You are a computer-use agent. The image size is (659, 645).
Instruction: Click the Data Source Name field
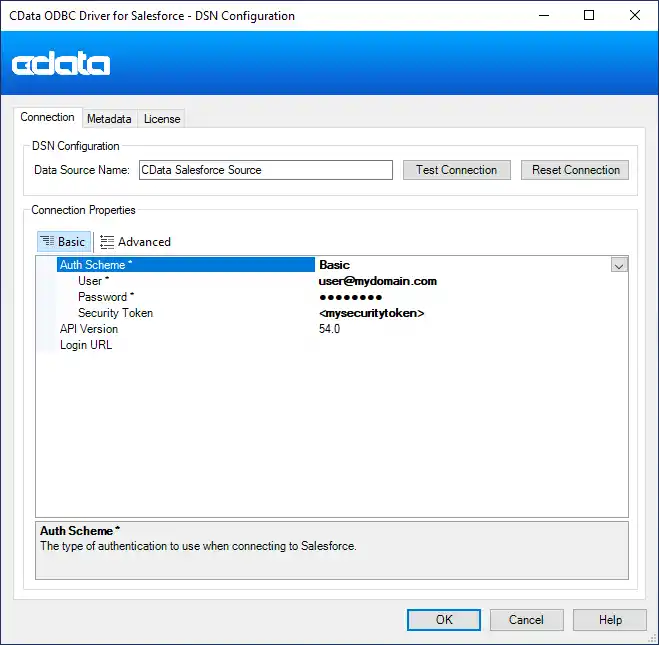point(265,170)
